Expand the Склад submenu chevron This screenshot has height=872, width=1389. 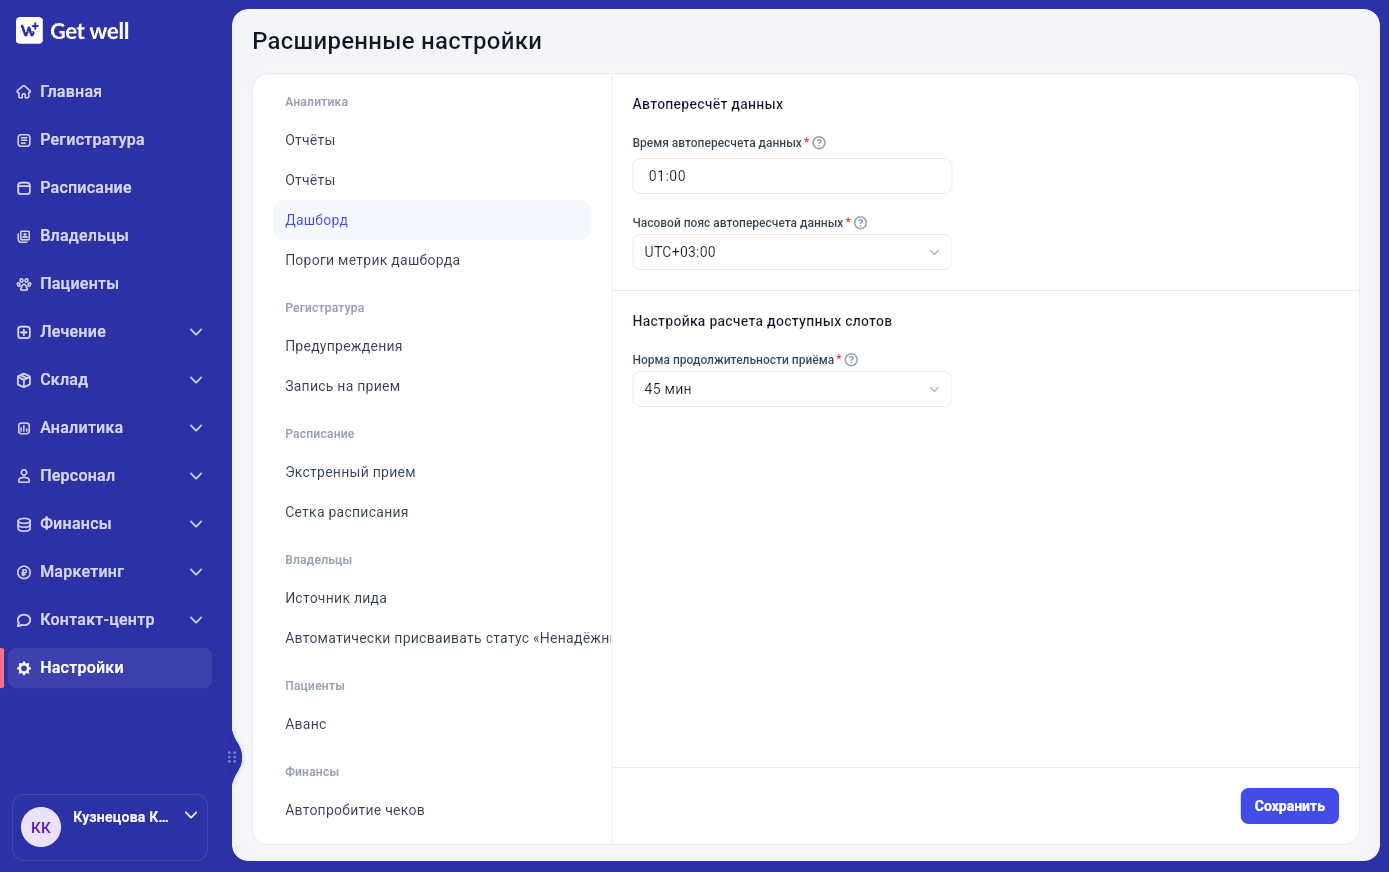tap(196, 380)
